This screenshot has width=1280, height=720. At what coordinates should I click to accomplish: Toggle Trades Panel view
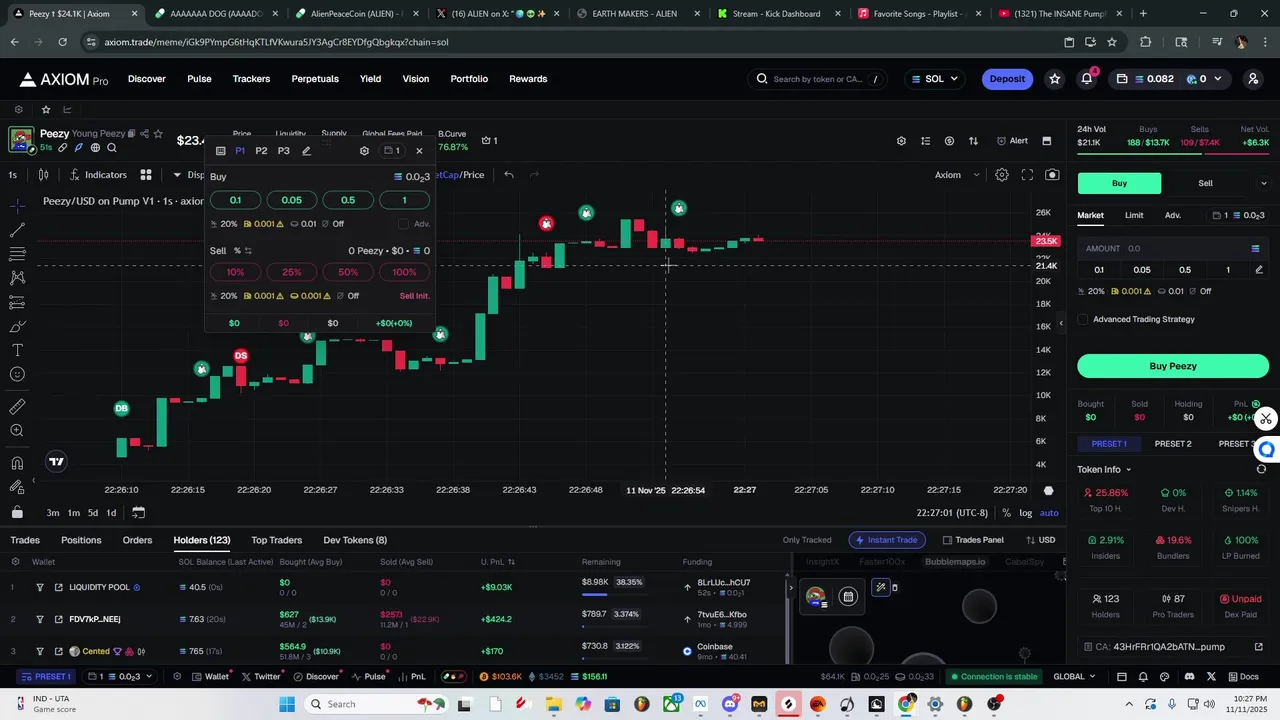[973, 540]
